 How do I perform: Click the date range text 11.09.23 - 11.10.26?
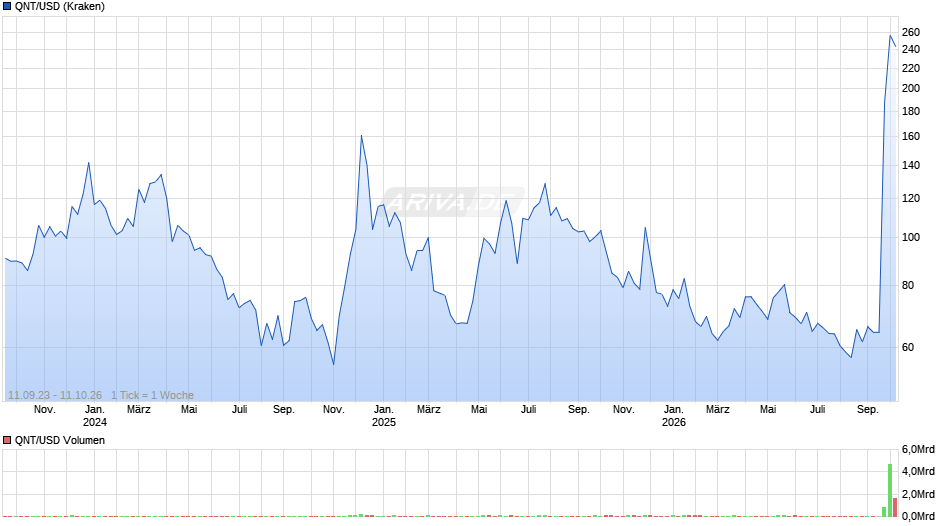point(55,395)
